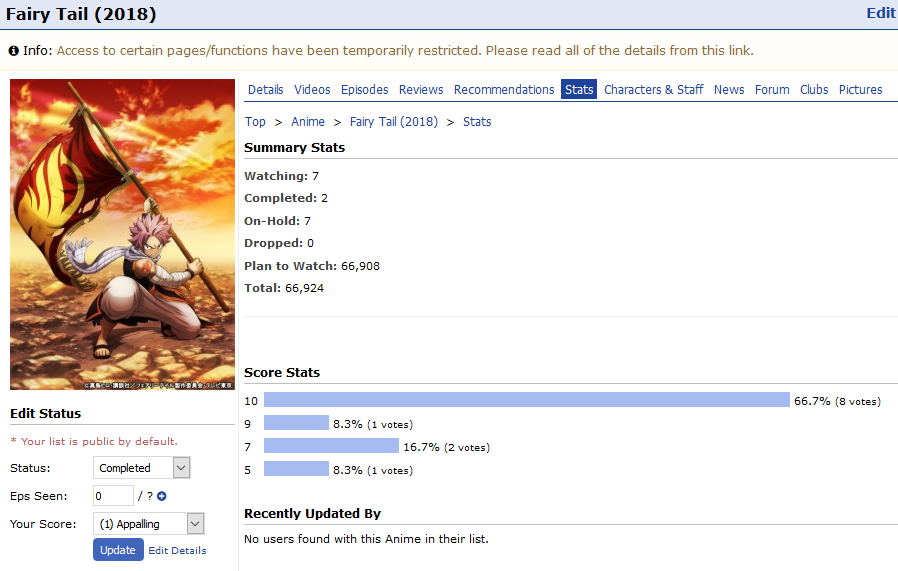Open the Pictures tab

pos(860,90)
